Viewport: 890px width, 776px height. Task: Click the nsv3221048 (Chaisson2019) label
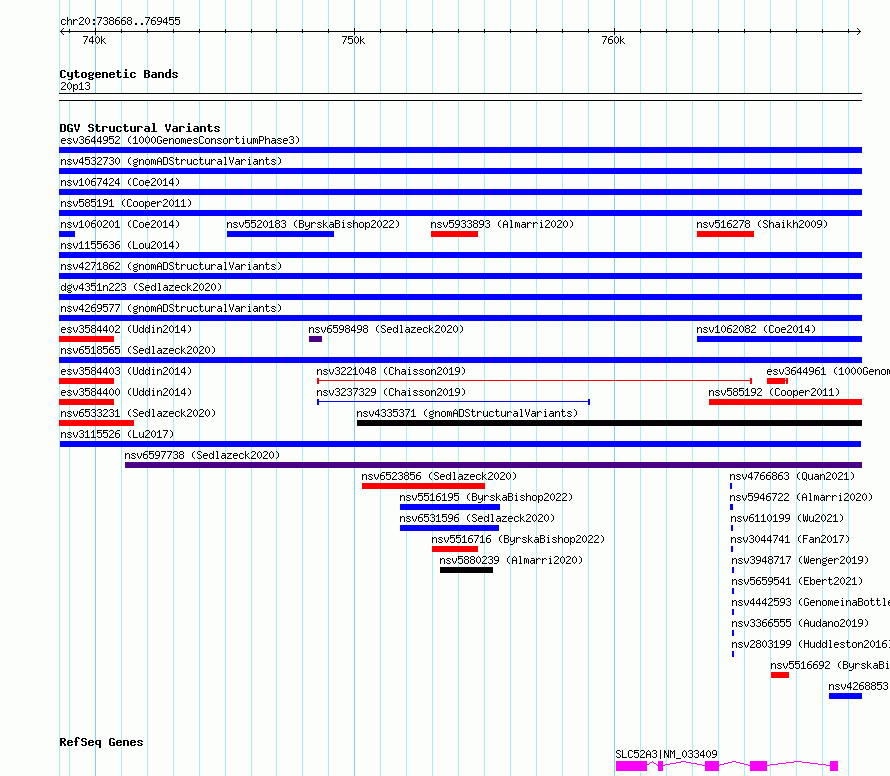tap(391, 371)
